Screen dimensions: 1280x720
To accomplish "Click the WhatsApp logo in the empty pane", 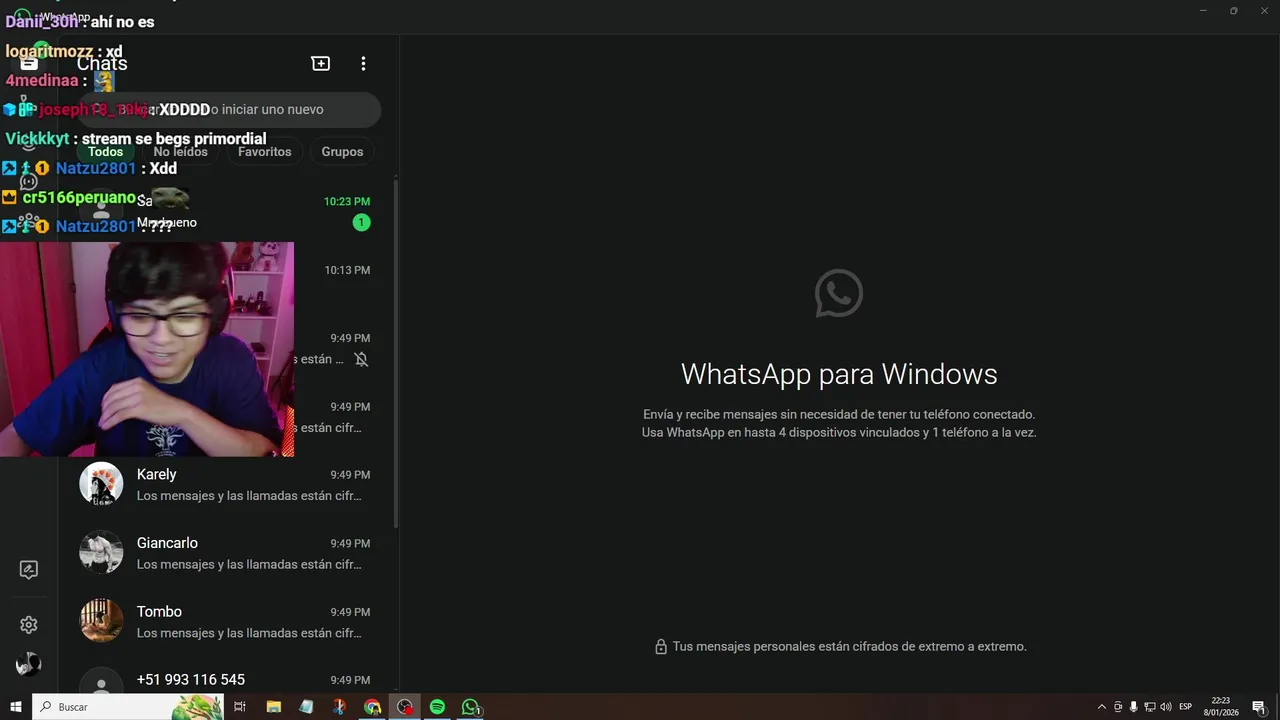I will point(839,293).
